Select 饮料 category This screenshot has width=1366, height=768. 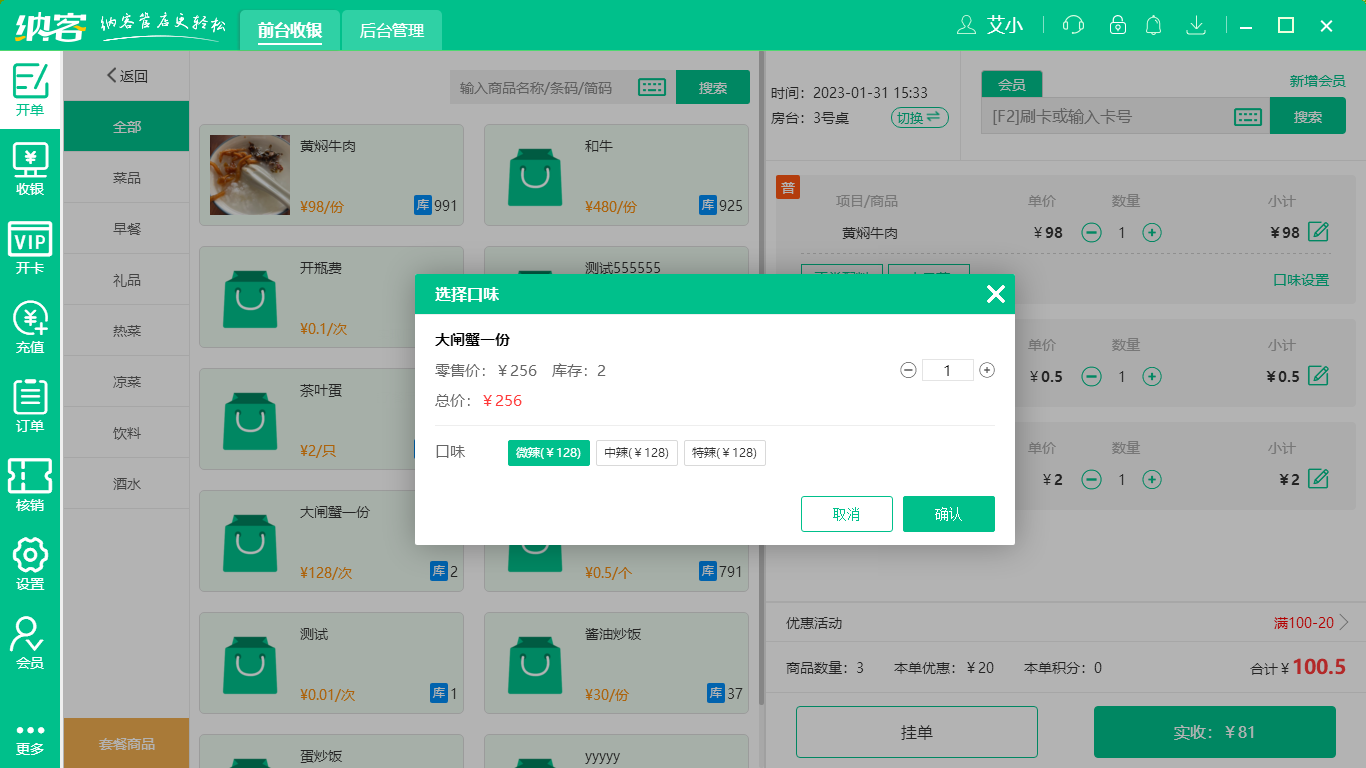coord(127,433)
